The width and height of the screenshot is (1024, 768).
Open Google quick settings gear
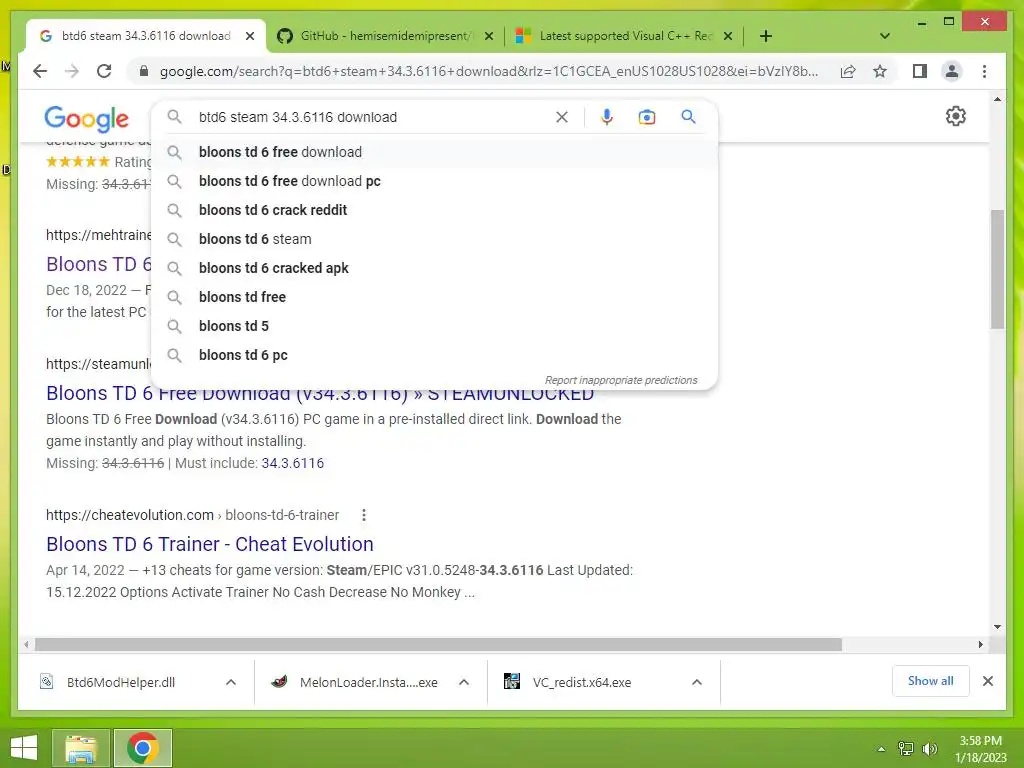click(955, 116)
